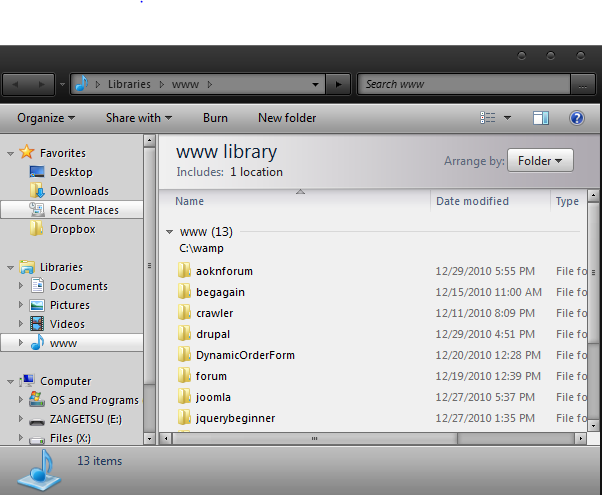Expand the Videos library
Screen dimensions: 602x495
tap(21, 324)
